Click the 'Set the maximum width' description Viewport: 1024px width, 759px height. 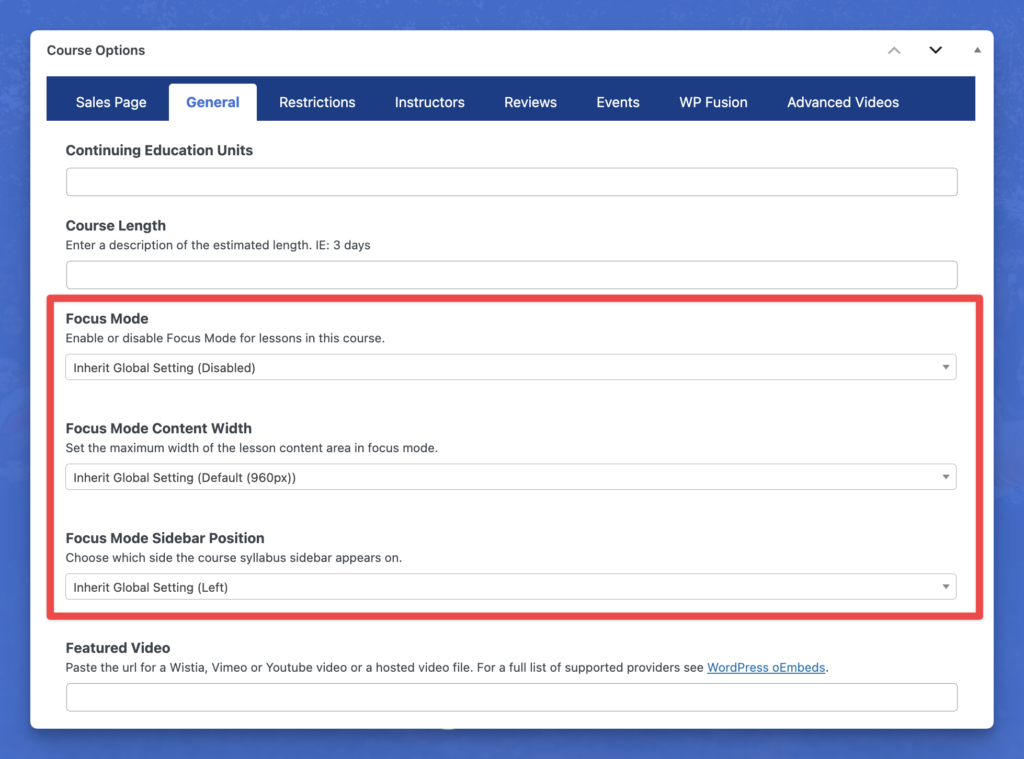coord(252,448)
